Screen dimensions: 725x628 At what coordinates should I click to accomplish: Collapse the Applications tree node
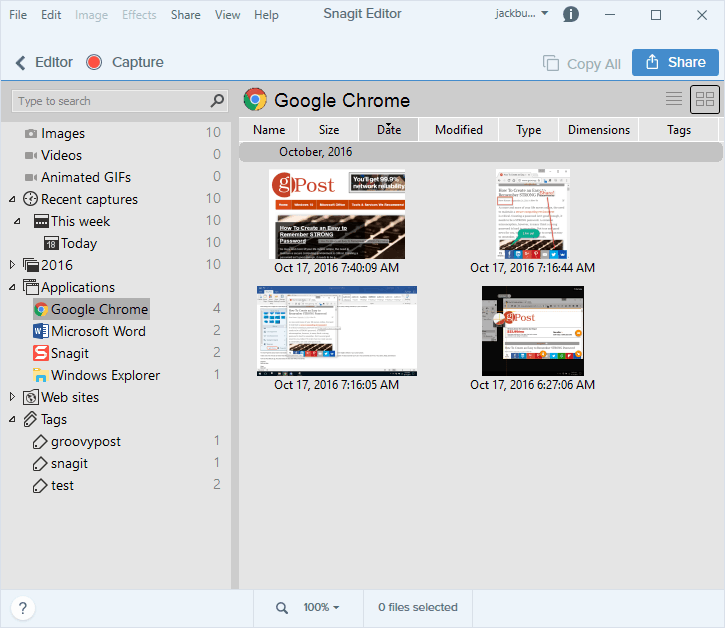(x=12, y=288)
